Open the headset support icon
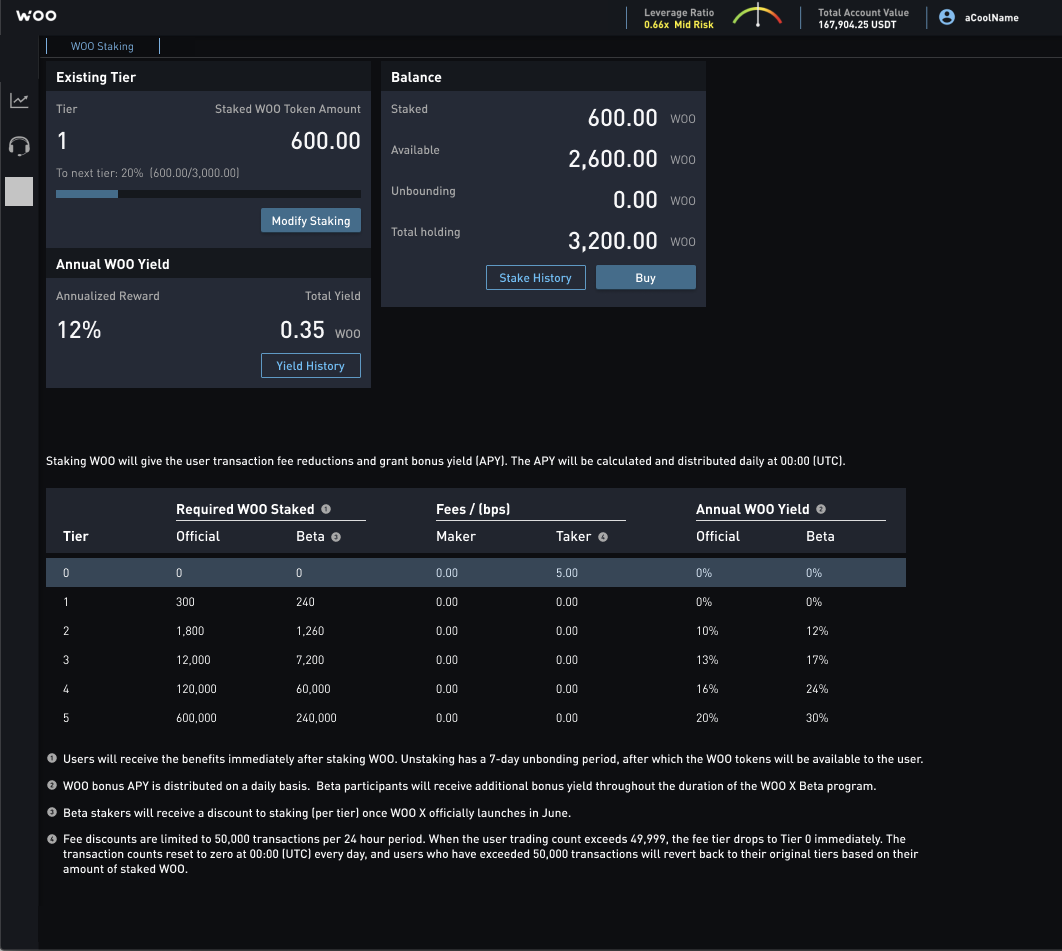Screen dimensions: 1062x951 point(19,146)
